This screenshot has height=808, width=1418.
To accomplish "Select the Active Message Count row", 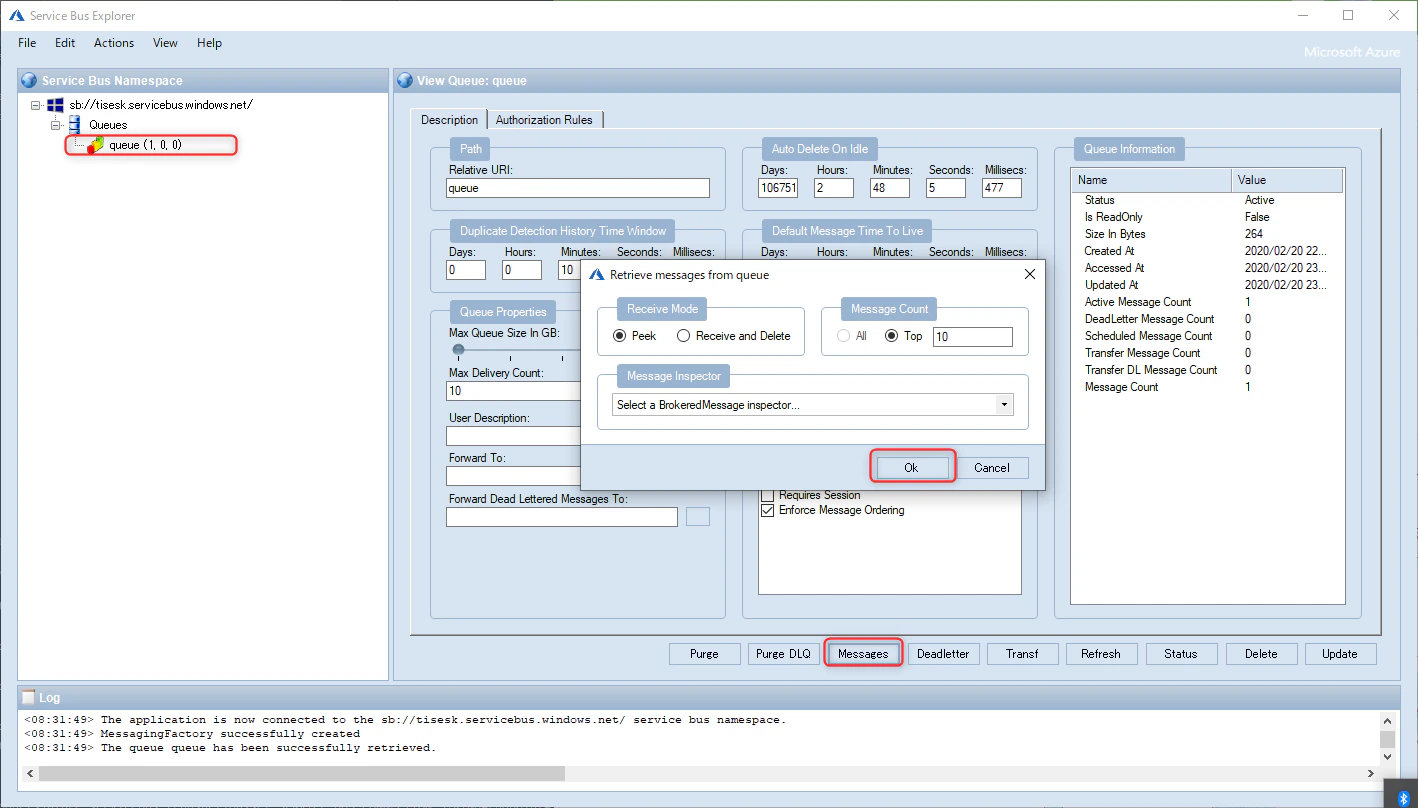I will click(x=1207, y=302).
